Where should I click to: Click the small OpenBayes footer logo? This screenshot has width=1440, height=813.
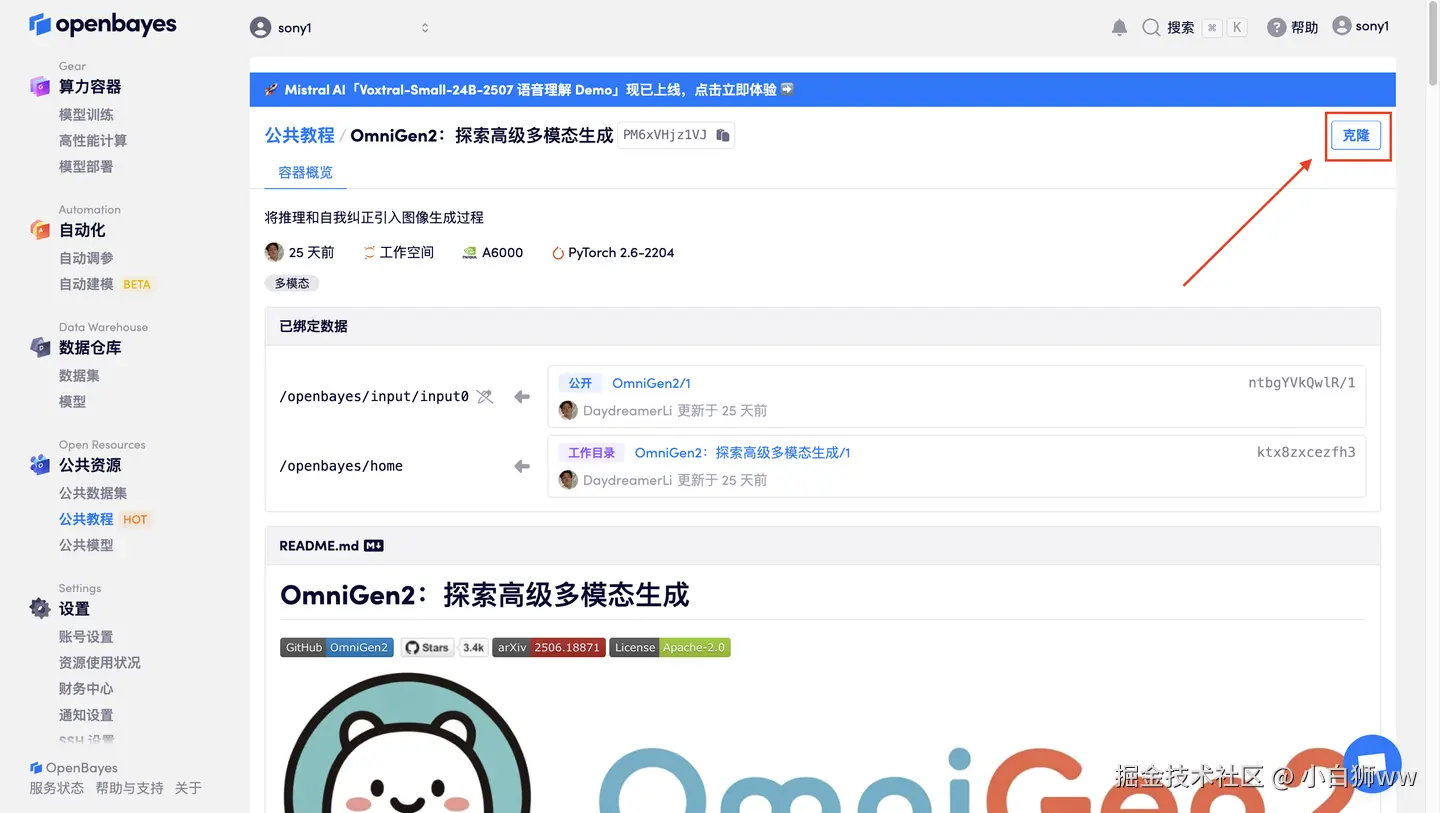(x=36, y=768)
